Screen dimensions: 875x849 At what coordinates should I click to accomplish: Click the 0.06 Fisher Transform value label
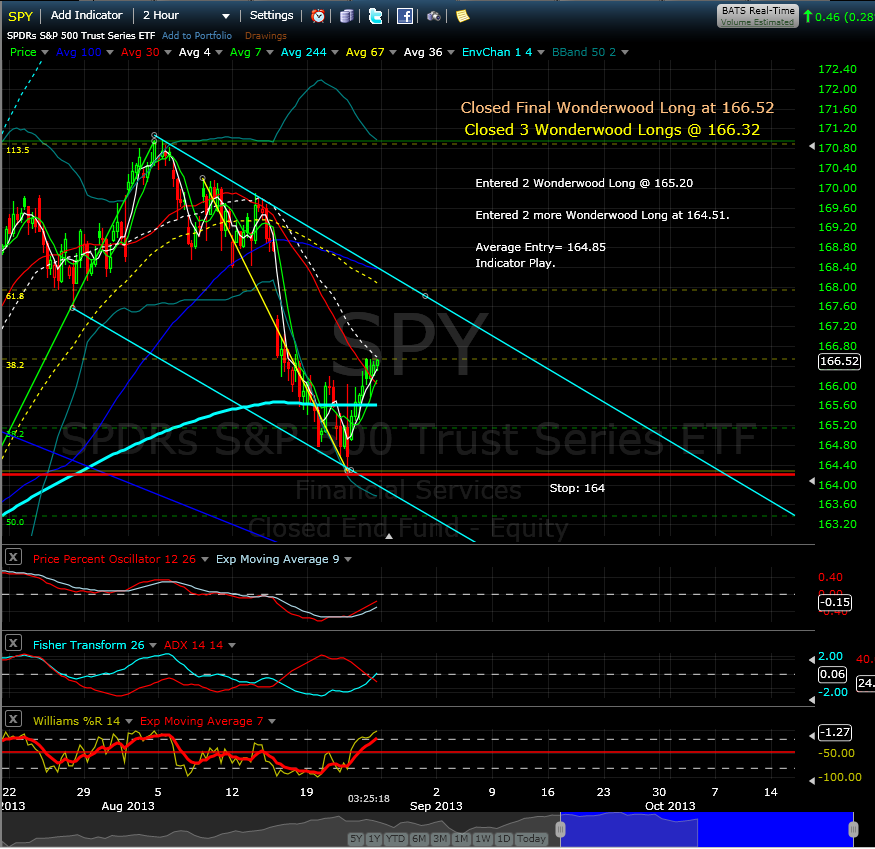[832, 674]
